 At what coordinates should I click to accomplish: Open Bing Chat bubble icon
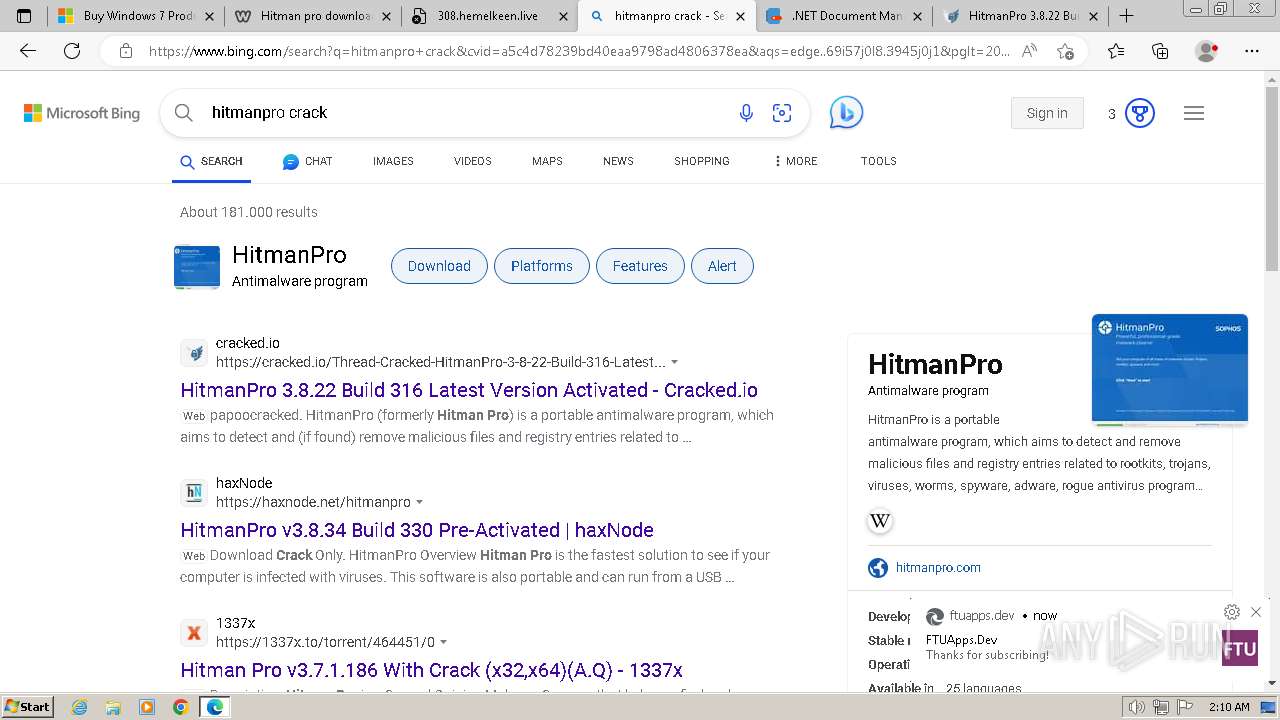click(x=846, y=113)
